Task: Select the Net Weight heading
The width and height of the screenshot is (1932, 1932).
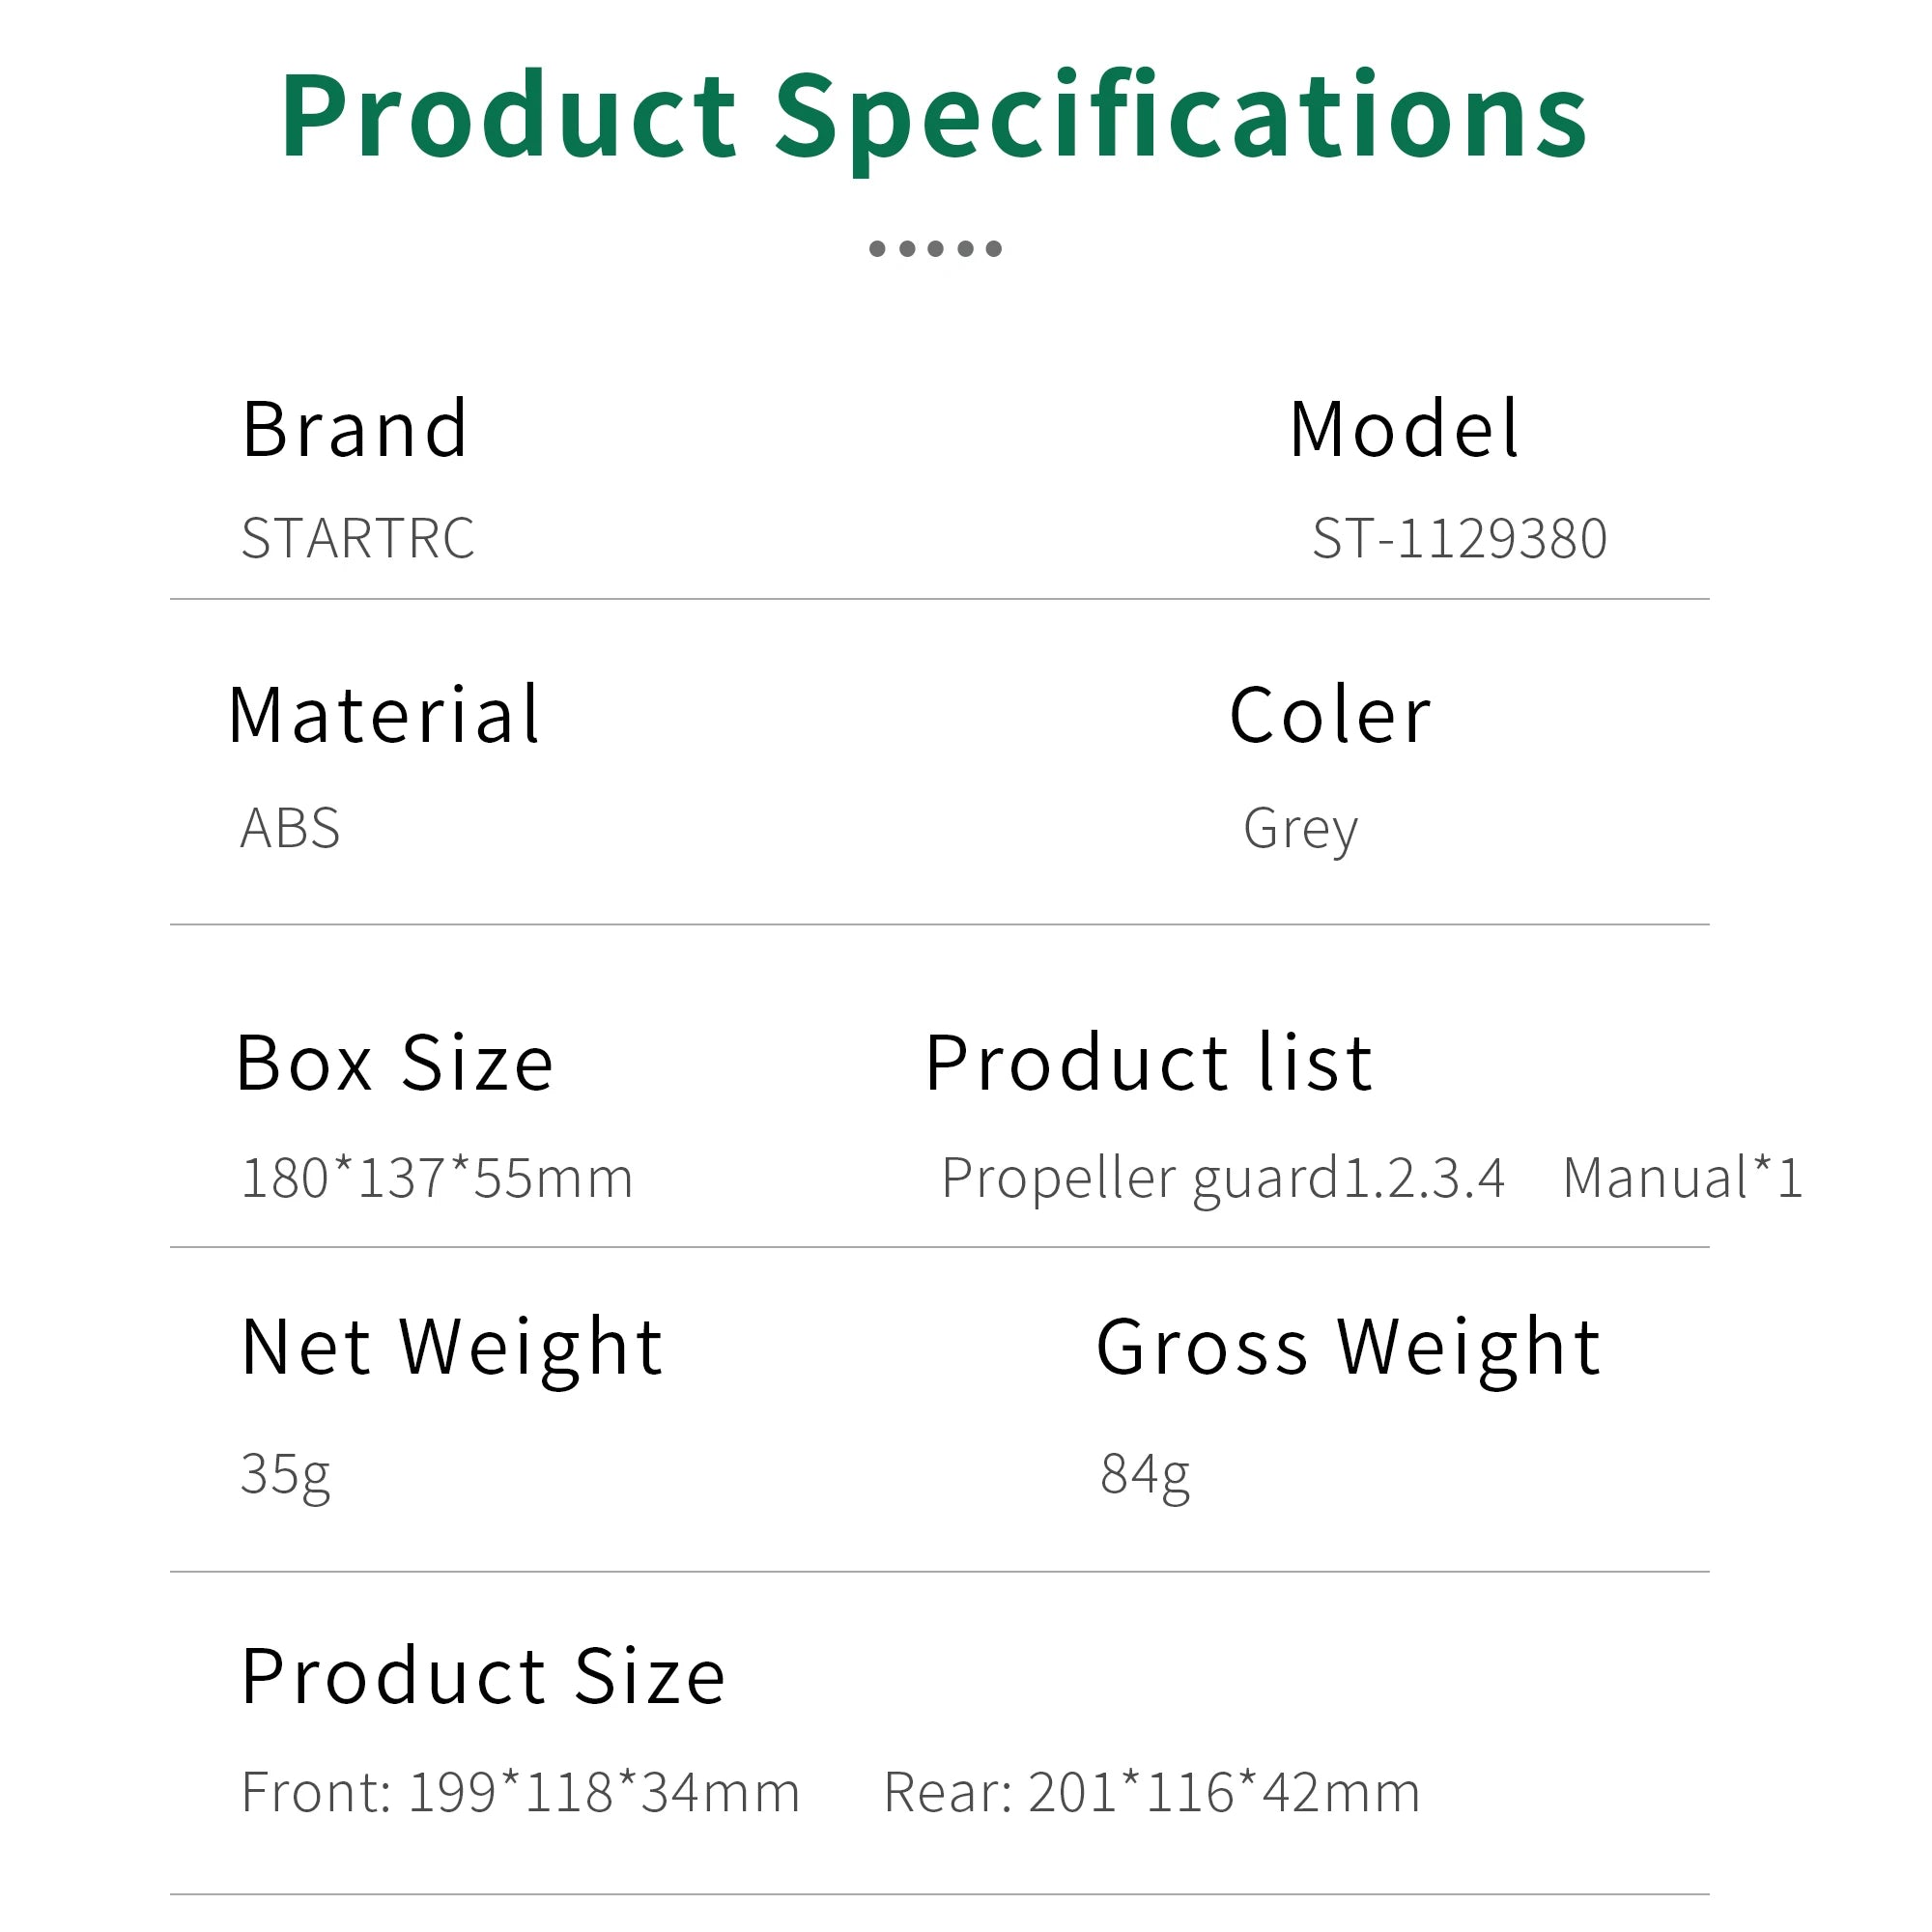Action: 452,1347
